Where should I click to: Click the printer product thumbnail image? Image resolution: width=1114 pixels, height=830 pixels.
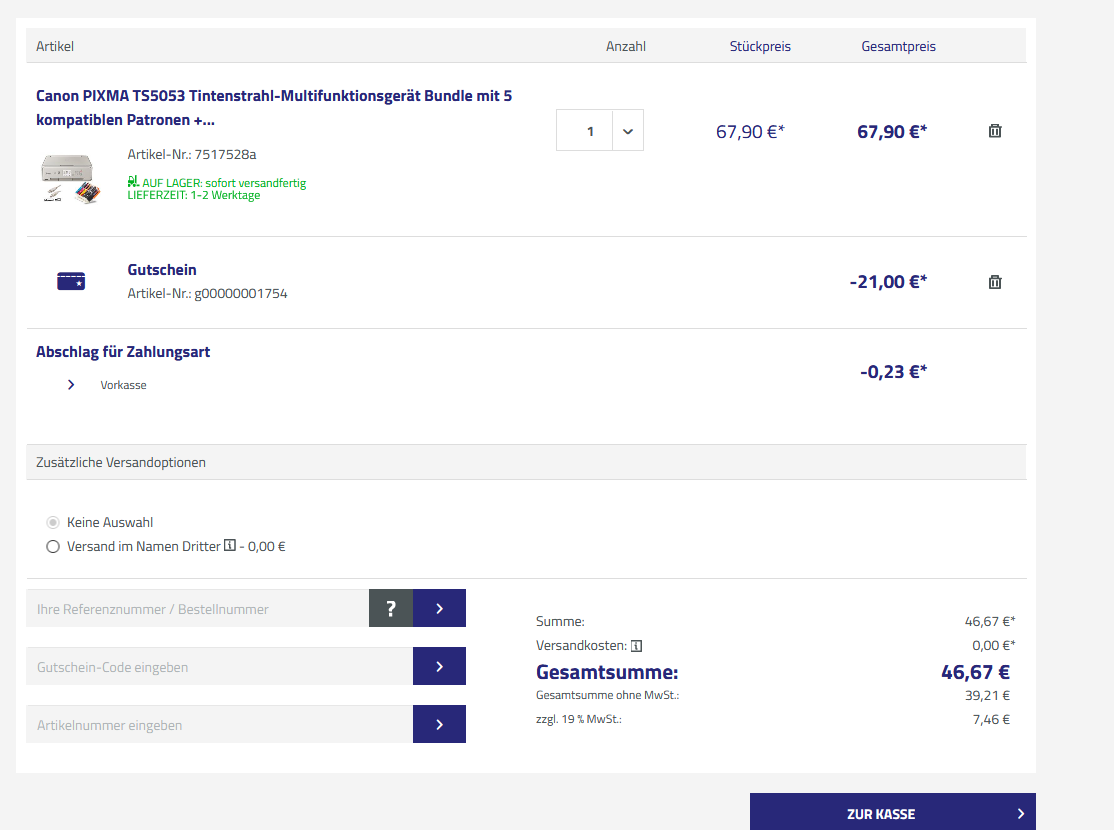click(71, 181)
